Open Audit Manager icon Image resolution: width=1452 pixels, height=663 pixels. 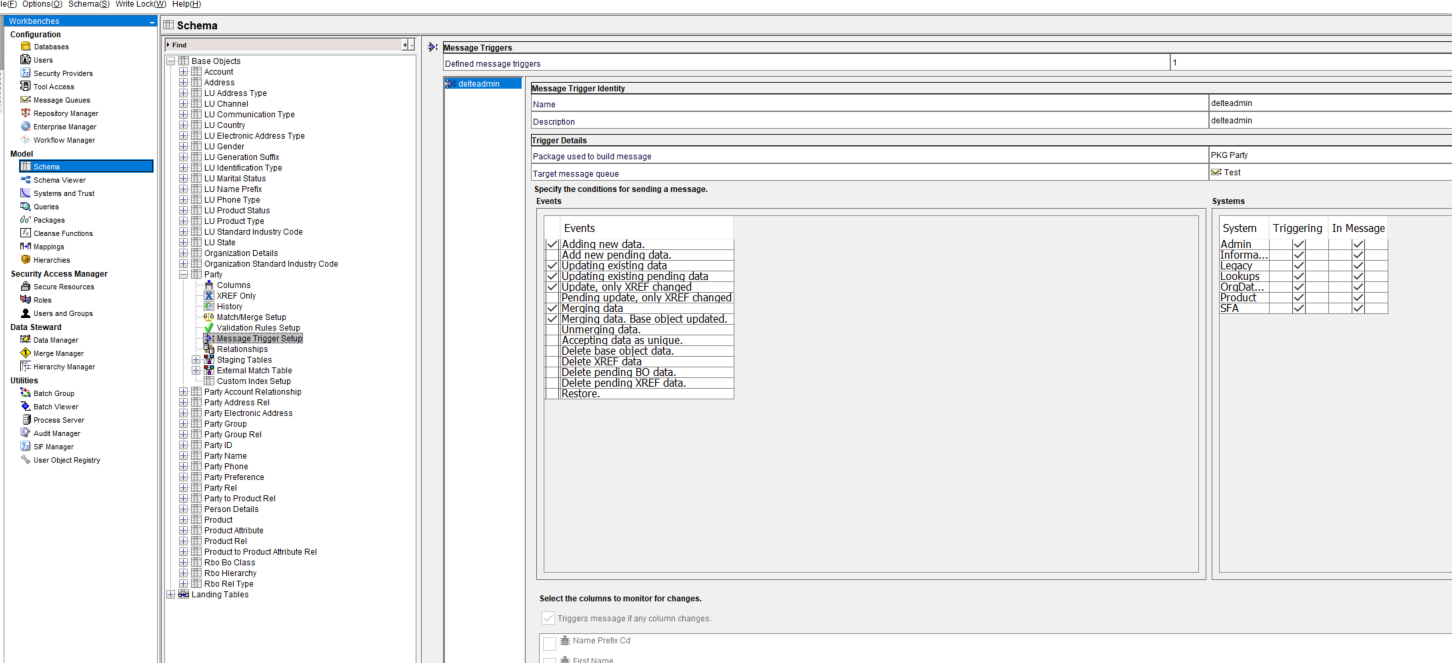(25, 433)
